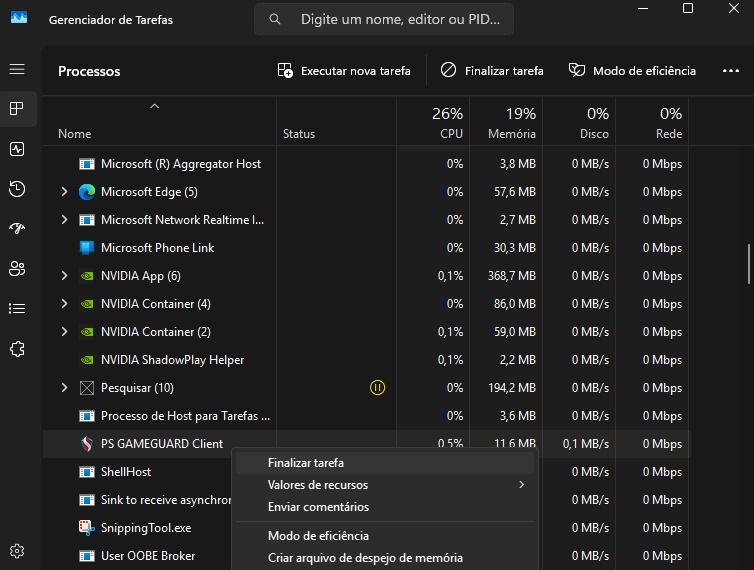Click the NVIDIA Container (4) icon
Viewport: 754px width, 570px height.
[87, 304]
